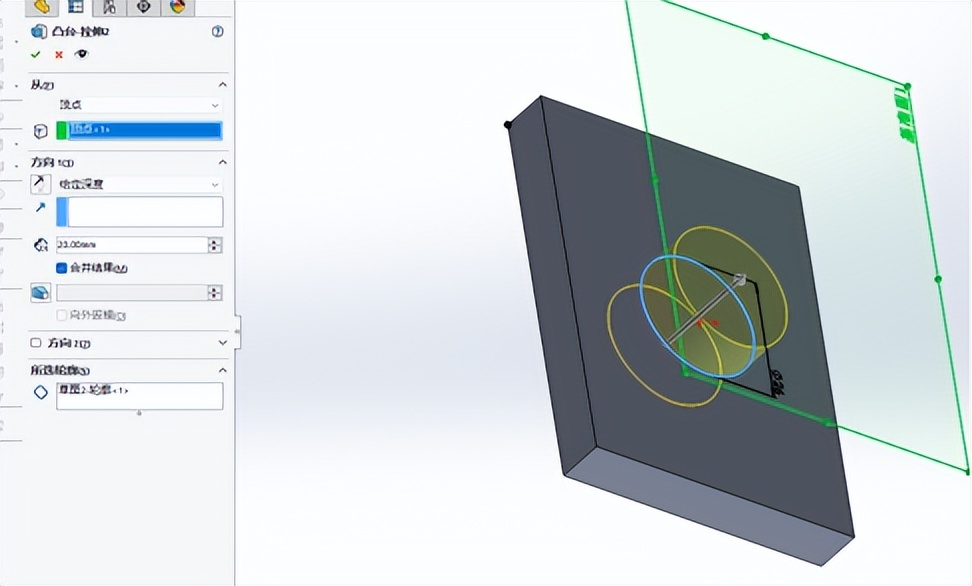Click the depth dimension icon beside 33.00mm
The width and height of the screenshot is (972, 586).
coord(41,243)
